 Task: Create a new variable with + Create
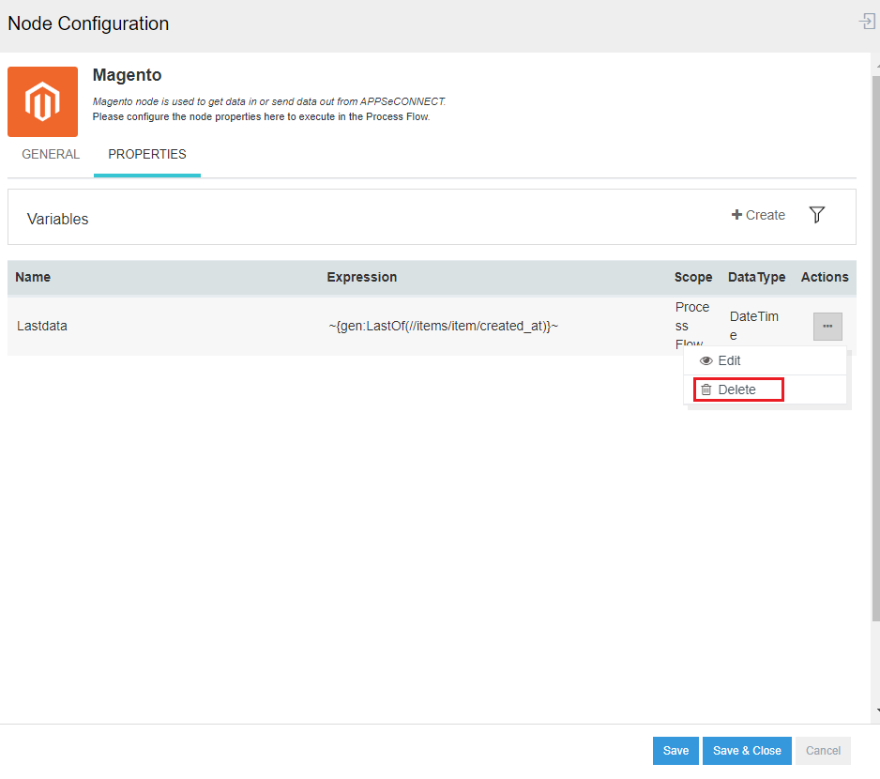point(758,215)
